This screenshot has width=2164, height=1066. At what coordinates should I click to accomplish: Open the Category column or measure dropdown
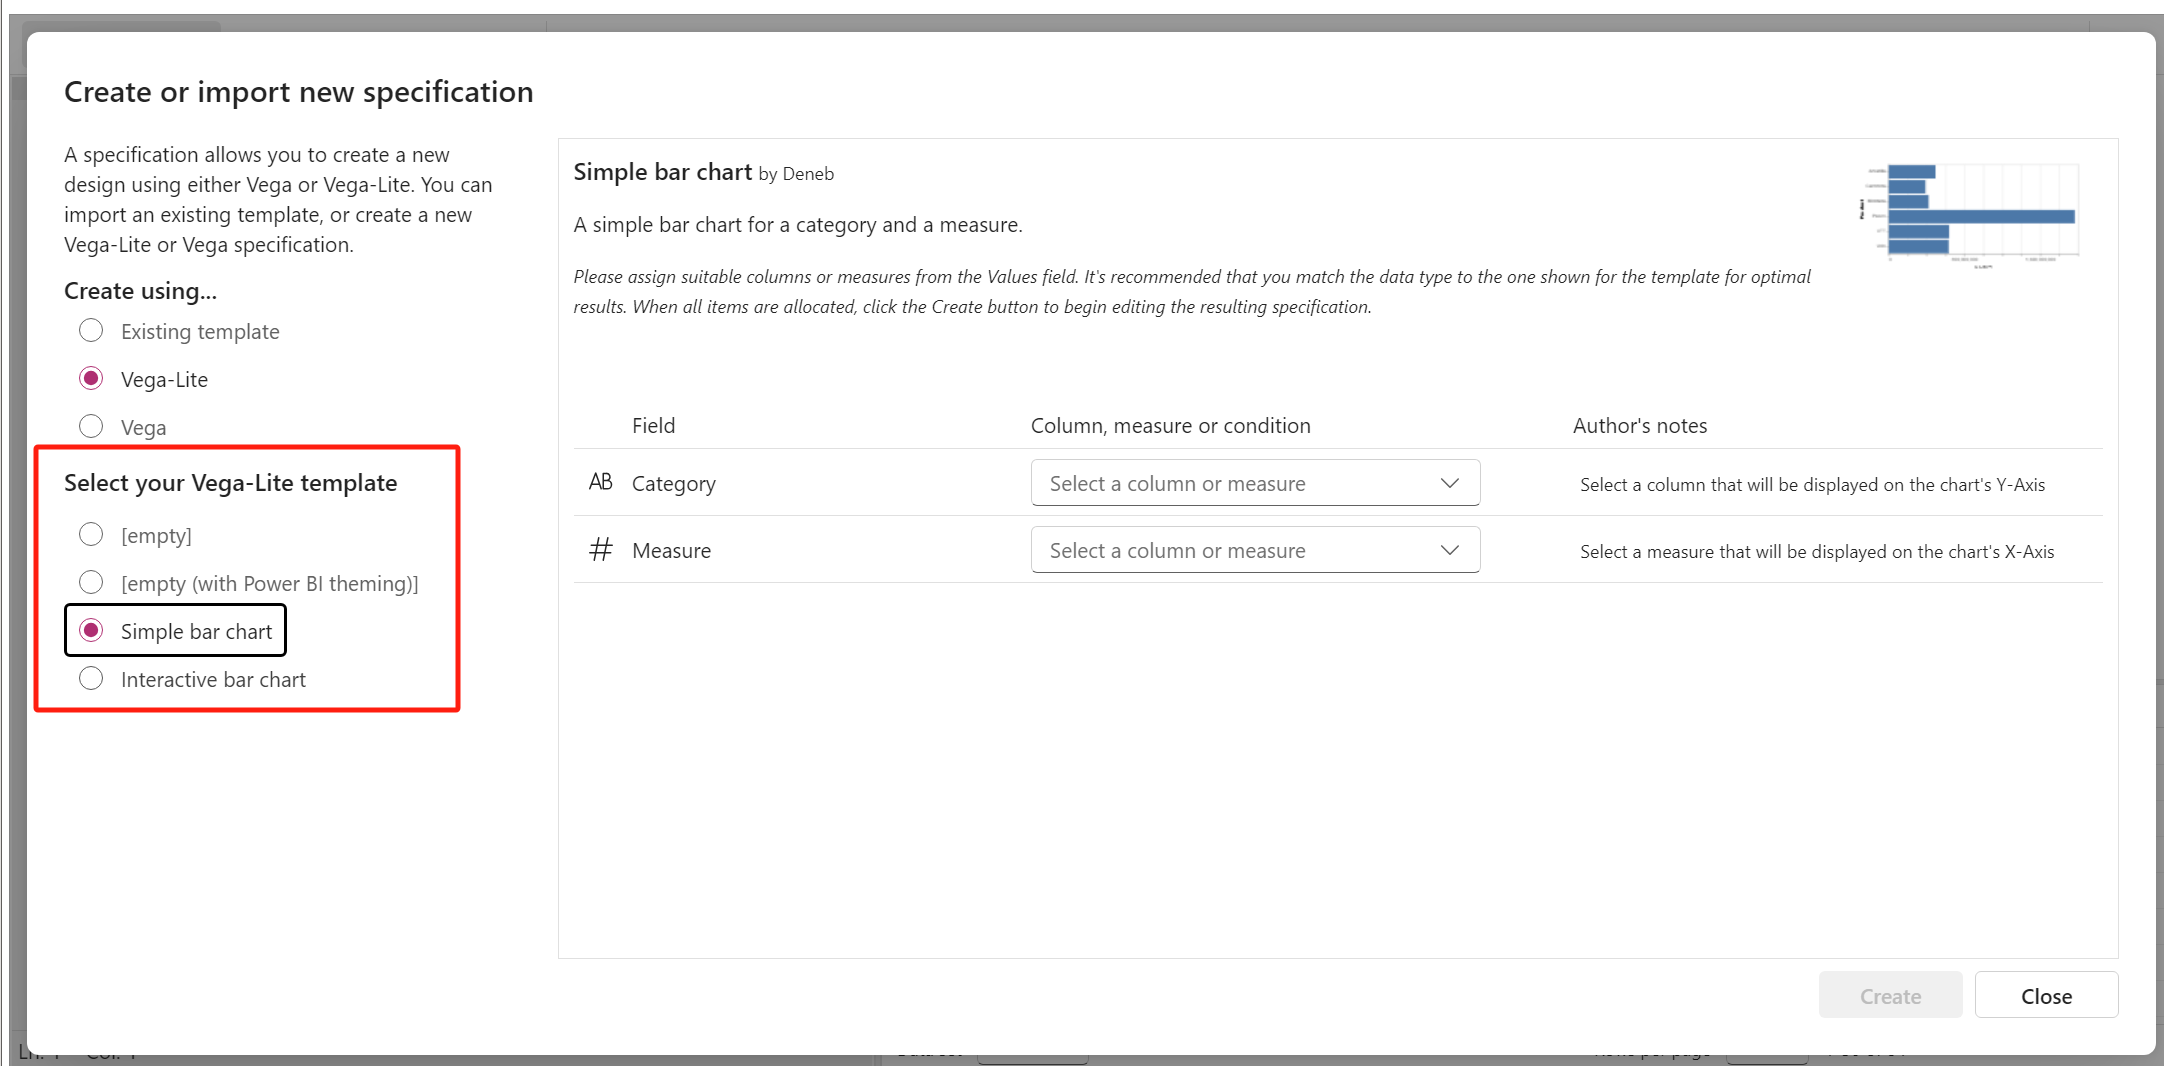tap(1254, 484)
